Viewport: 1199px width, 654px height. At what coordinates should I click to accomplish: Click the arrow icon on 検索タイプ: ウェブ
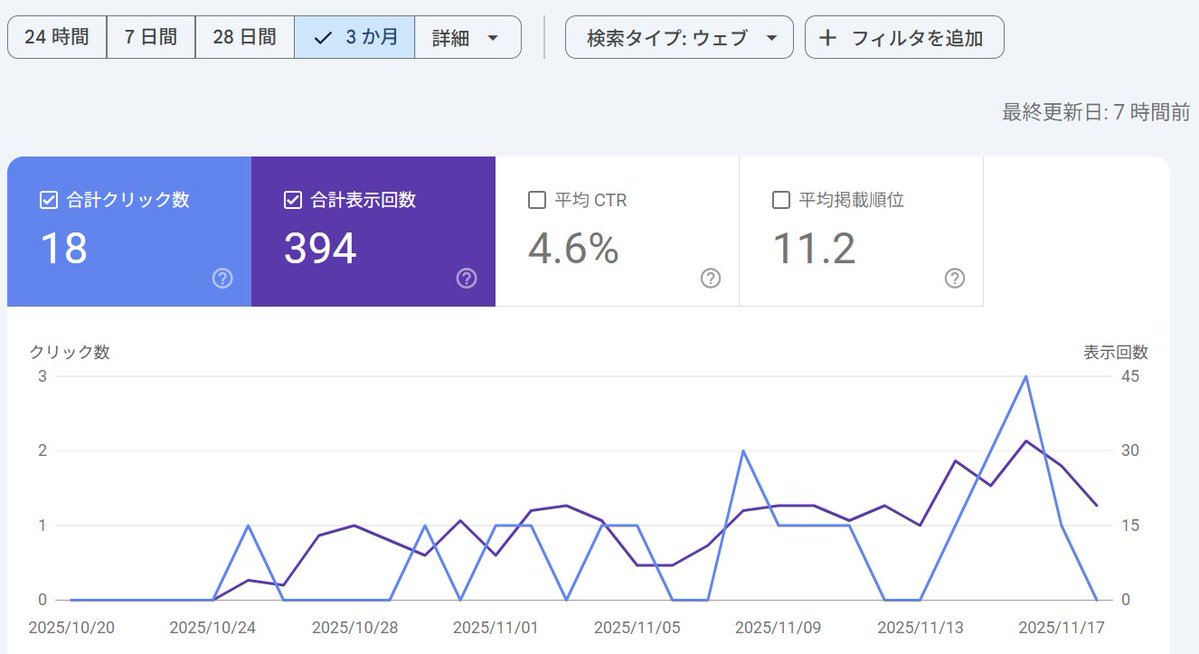(x=771, y=37)
